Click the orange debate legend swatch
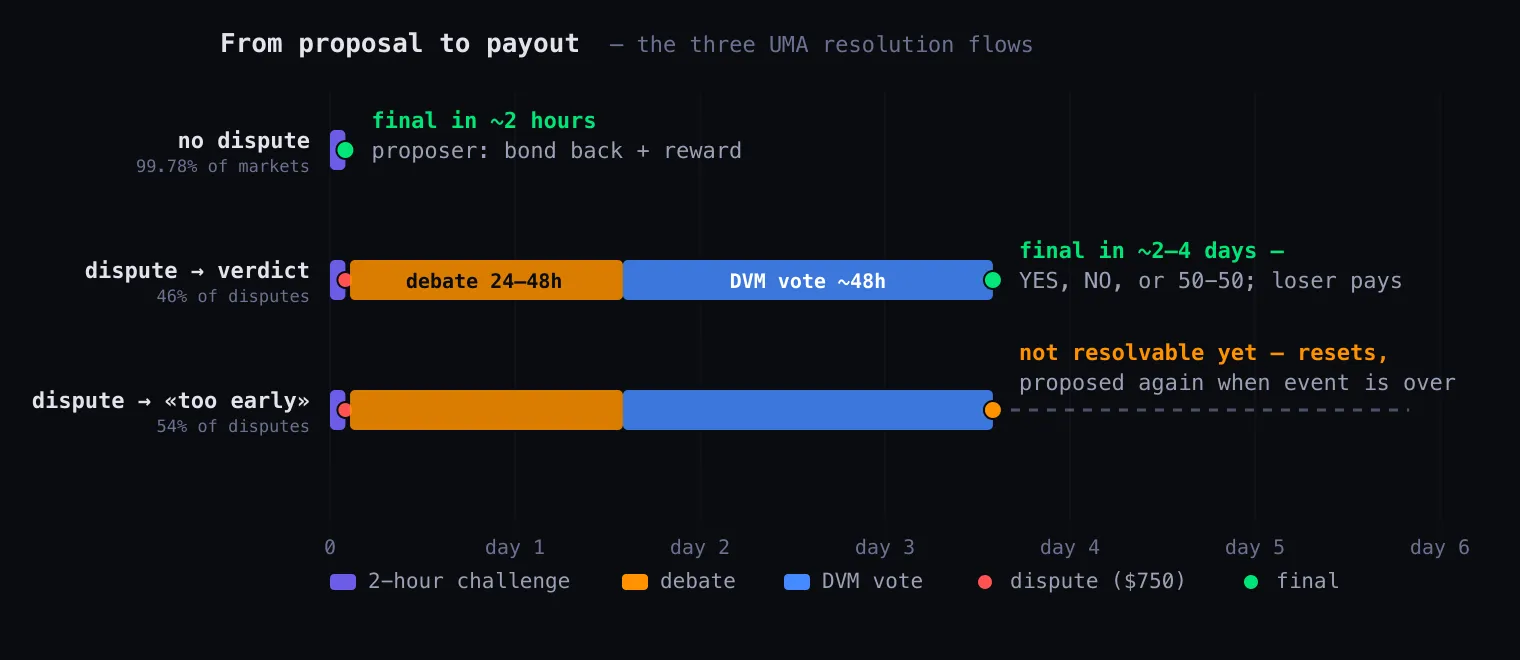 point(635,582)
